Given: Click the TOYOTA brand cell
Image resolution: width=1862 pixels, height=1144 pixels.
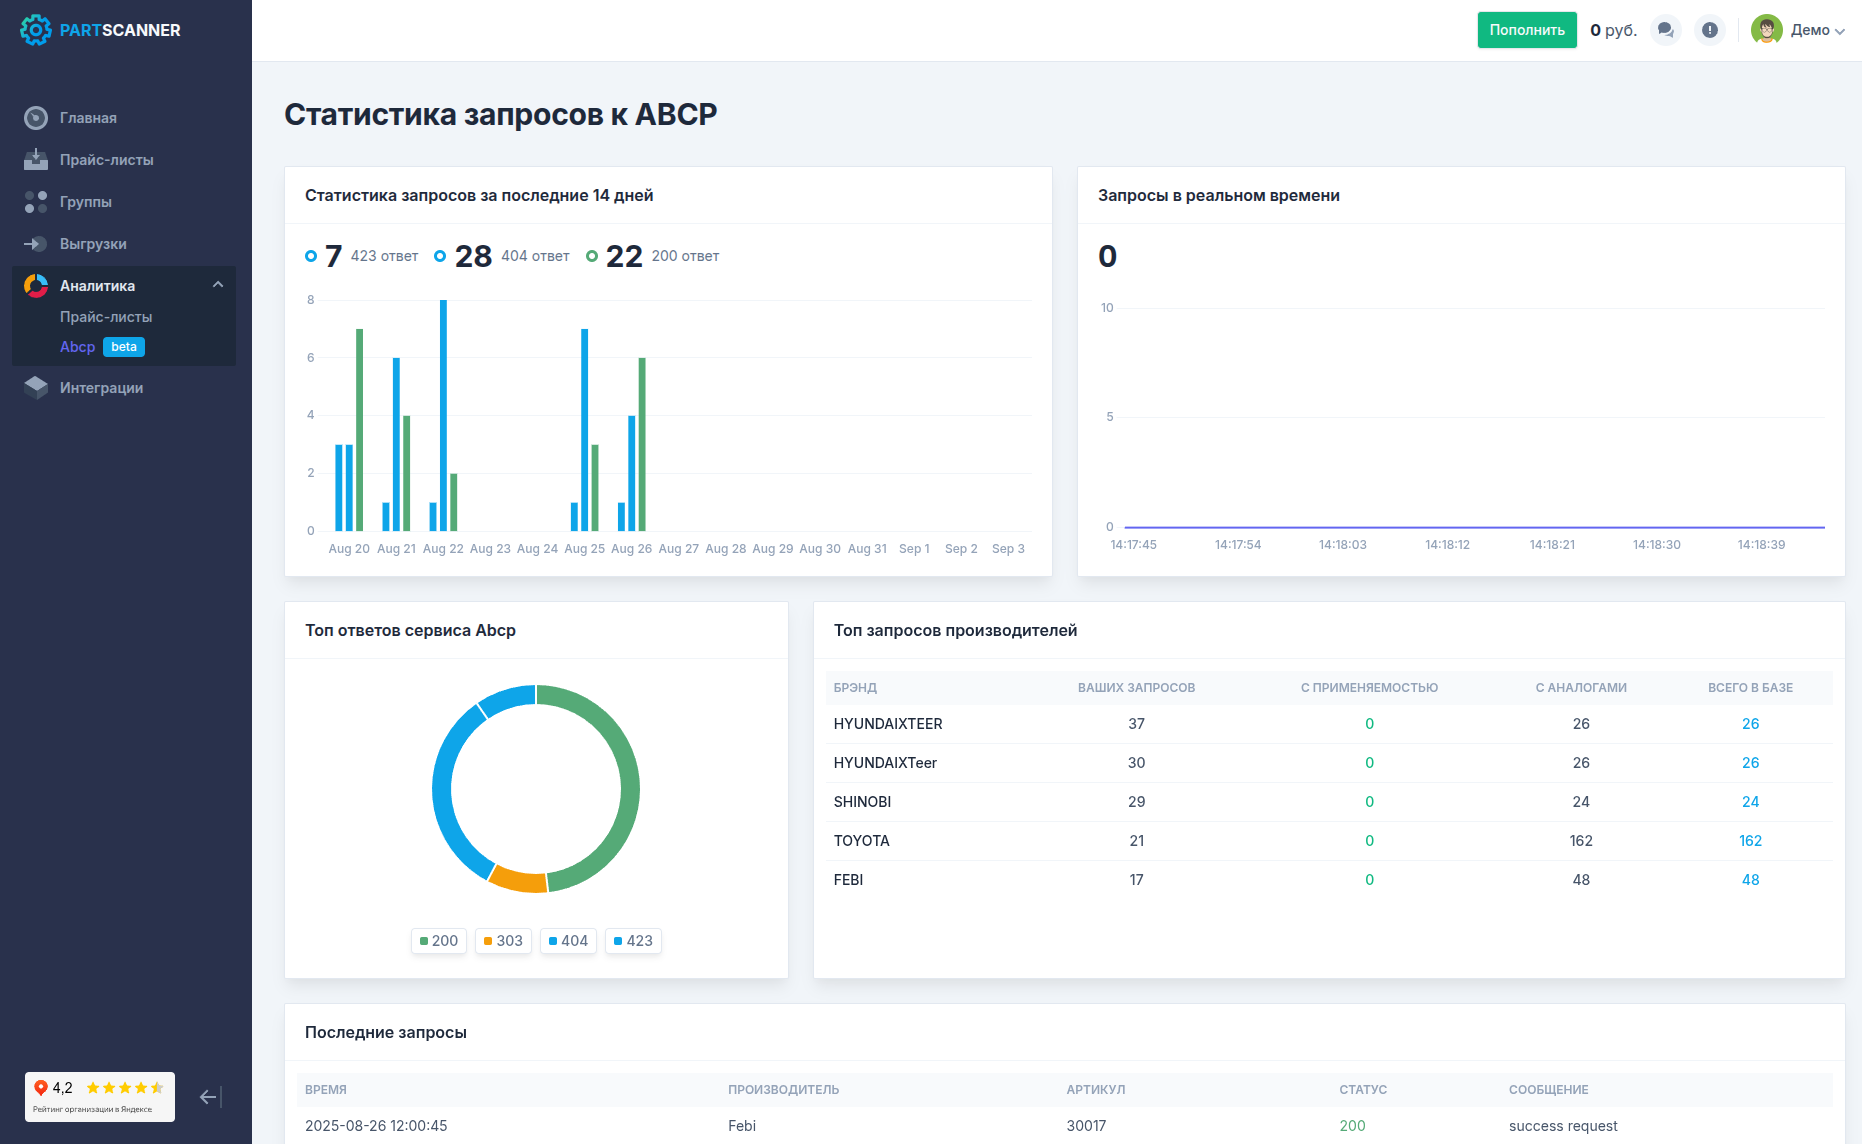Looking at the screenshot, I should pos(861,841).
